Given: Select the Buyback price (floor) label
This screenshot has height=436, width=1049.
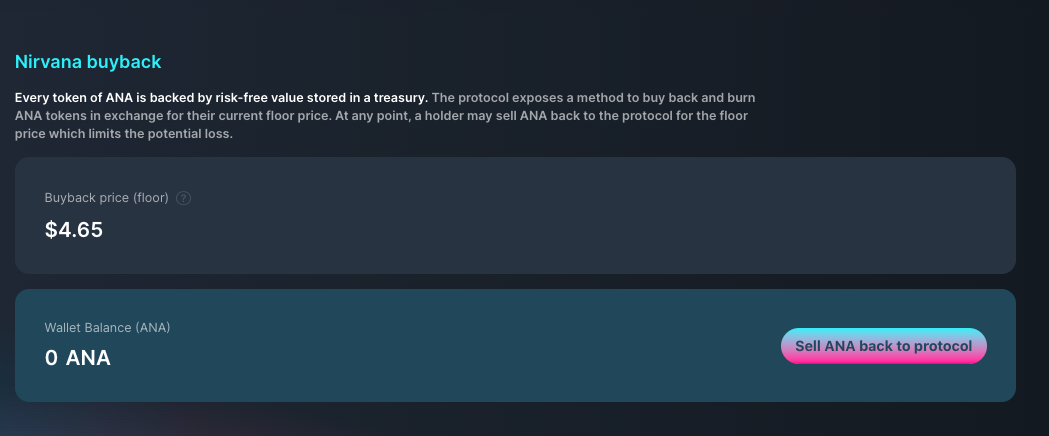Looking at the screenshot, I should click(x=106, y=198).
